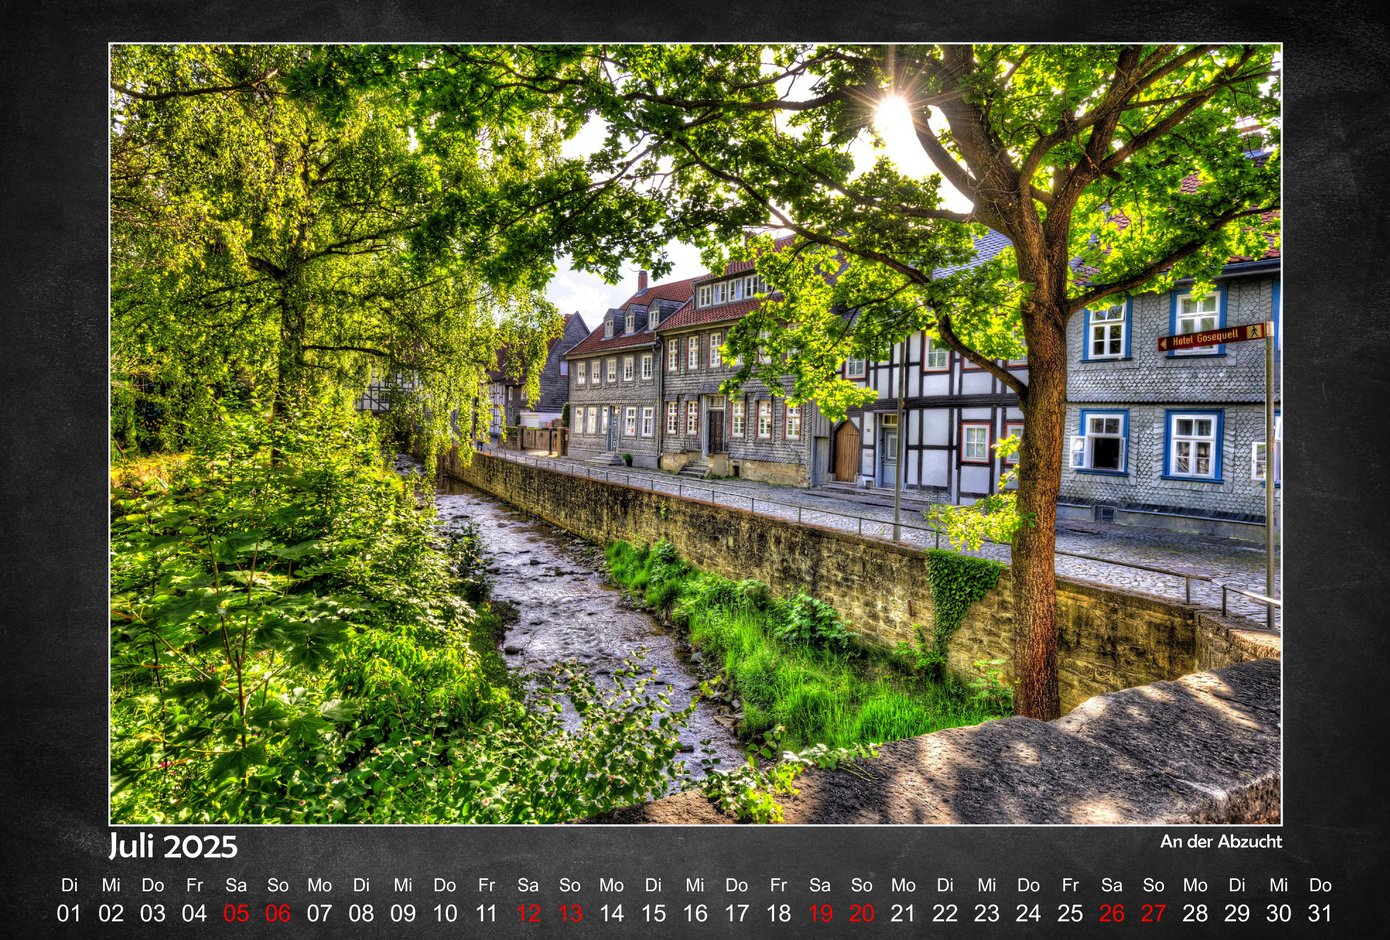Select date 14 in the calendar

click(611, 913)
